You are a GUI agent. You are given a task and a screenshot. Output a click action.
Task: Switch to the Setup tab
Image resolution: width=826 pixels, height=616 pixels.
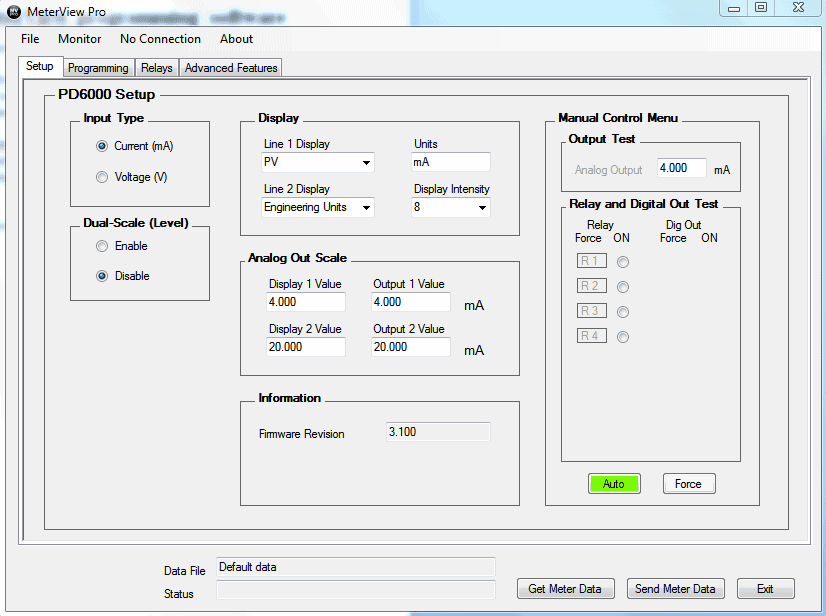coord(40,66)
